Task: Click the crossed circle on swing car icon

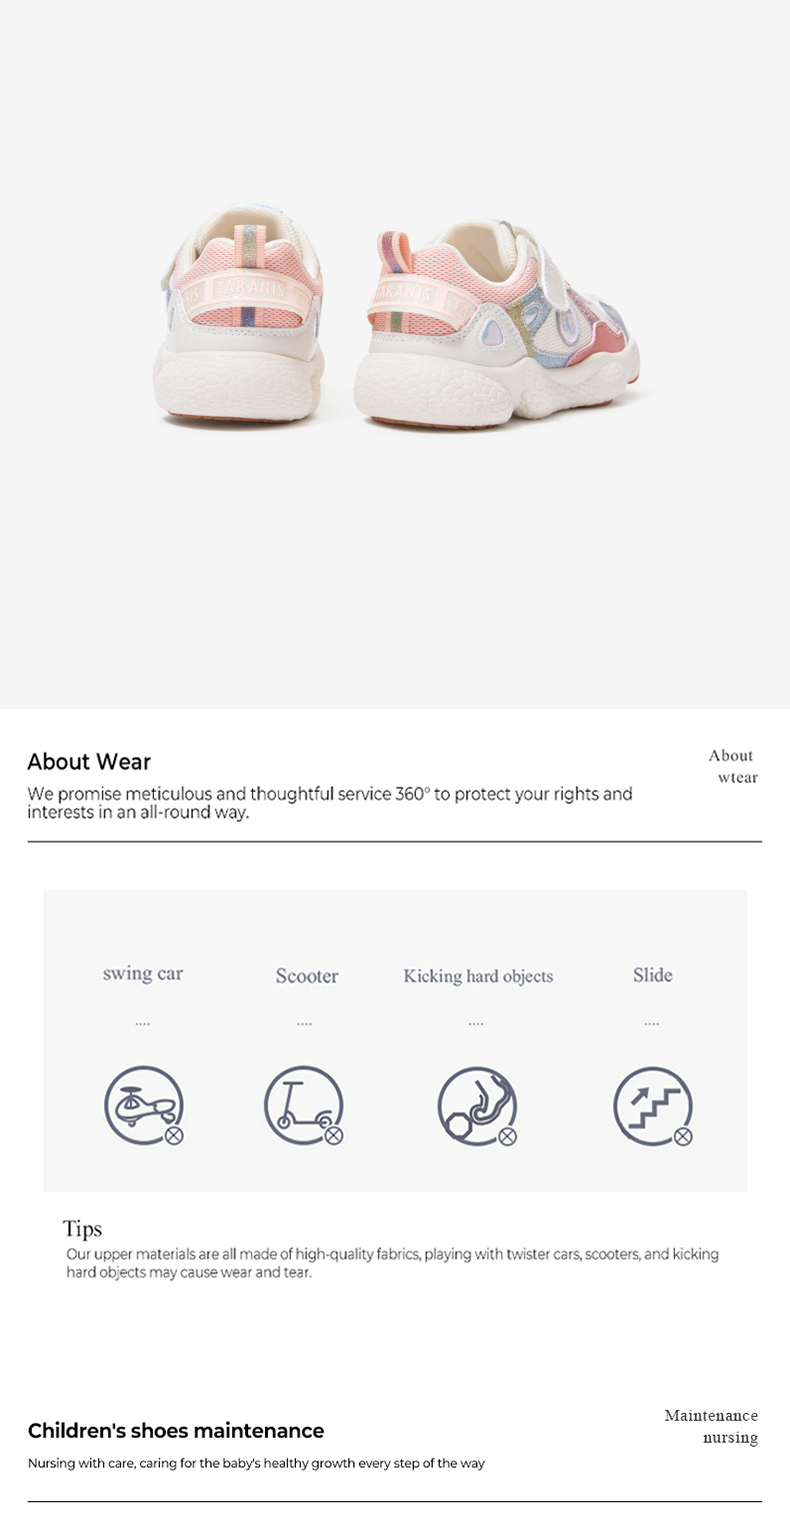Action: pyautogui.click(x=174, y=1136)
